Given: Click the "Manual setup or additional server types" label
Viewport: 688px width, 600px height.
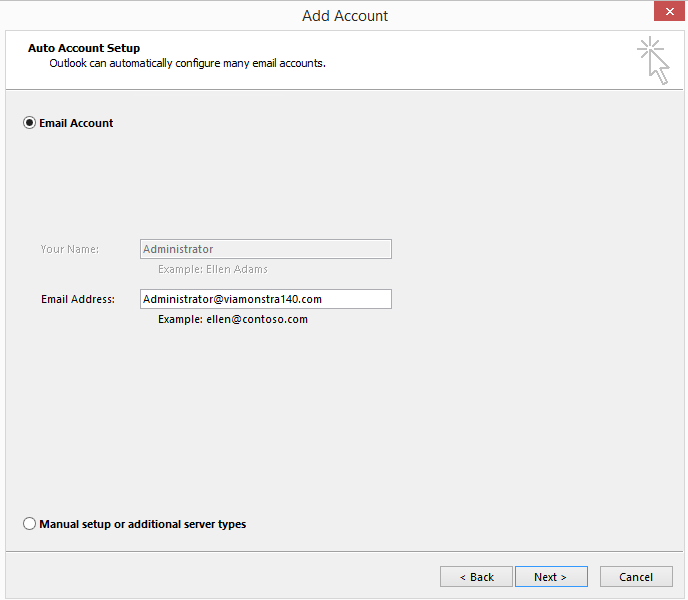Looking at the screenshot, I should pos(142,524).
